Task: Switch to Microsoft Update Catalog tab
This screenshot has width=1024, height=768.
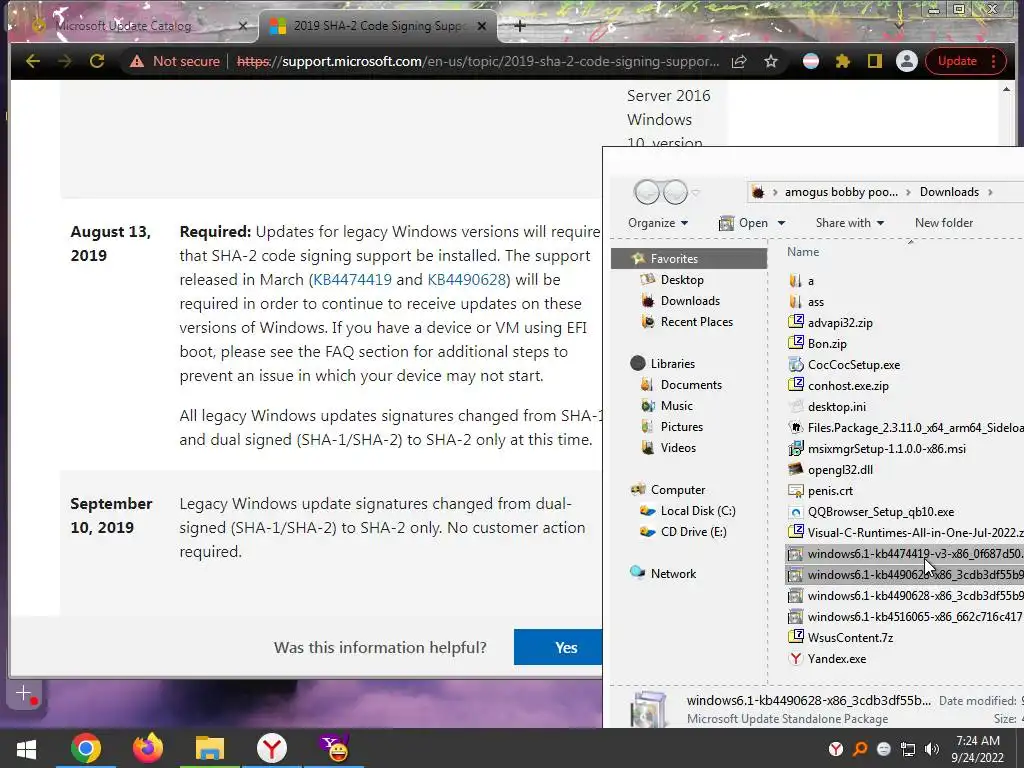Action: pos(124,26)
